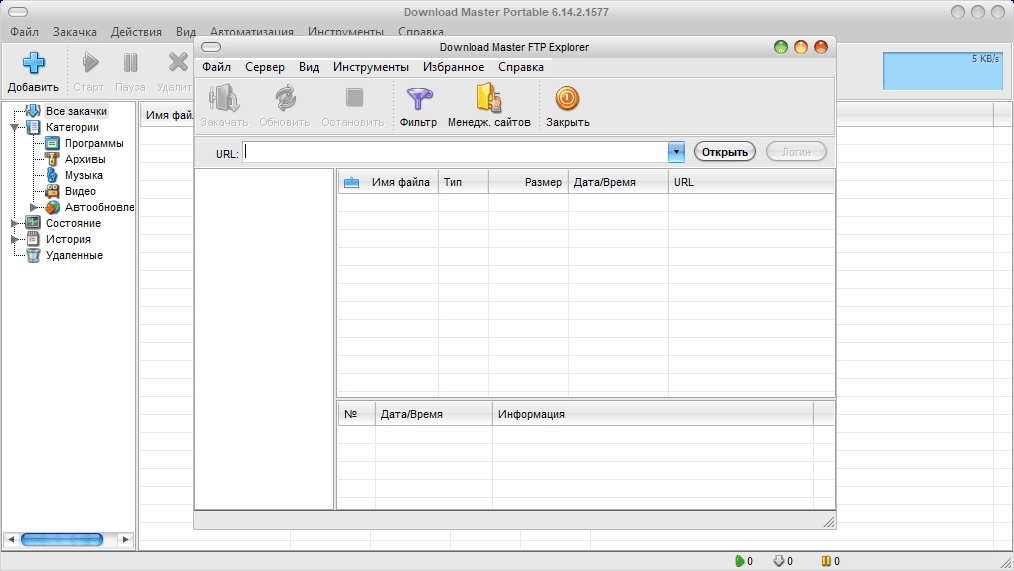Open Вид menu in FTP Explorer
This screenshot has height=571, width=1014.
(308, 67)
